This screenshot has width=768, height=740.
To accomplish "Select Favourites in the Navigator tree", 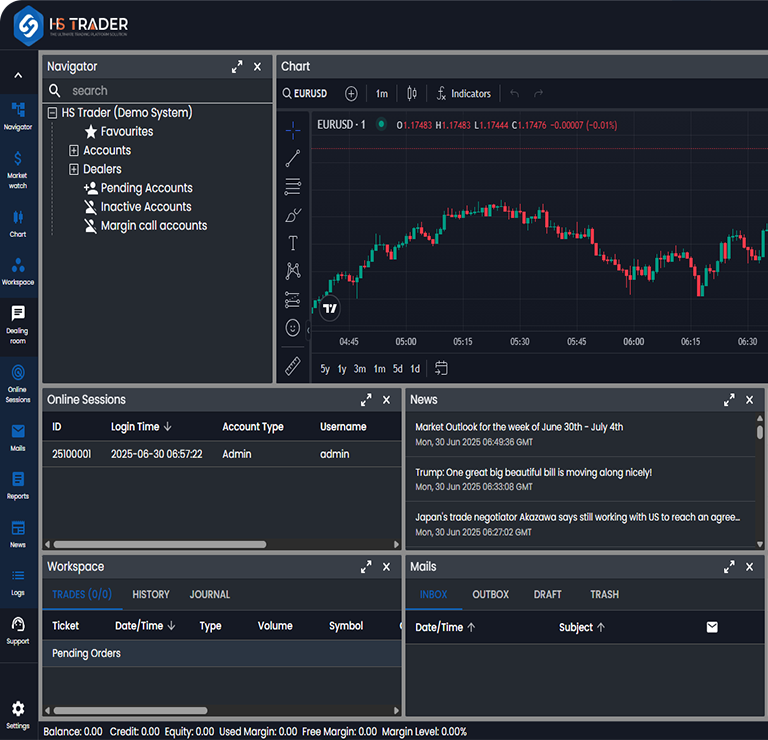I will point(119,132).
